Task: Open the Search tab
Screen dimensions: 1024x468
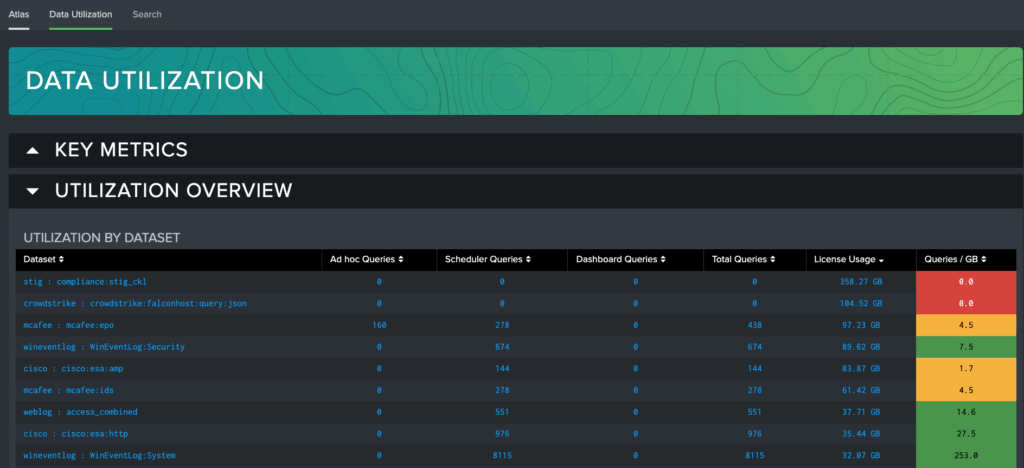Action: (x=147, y=14)
